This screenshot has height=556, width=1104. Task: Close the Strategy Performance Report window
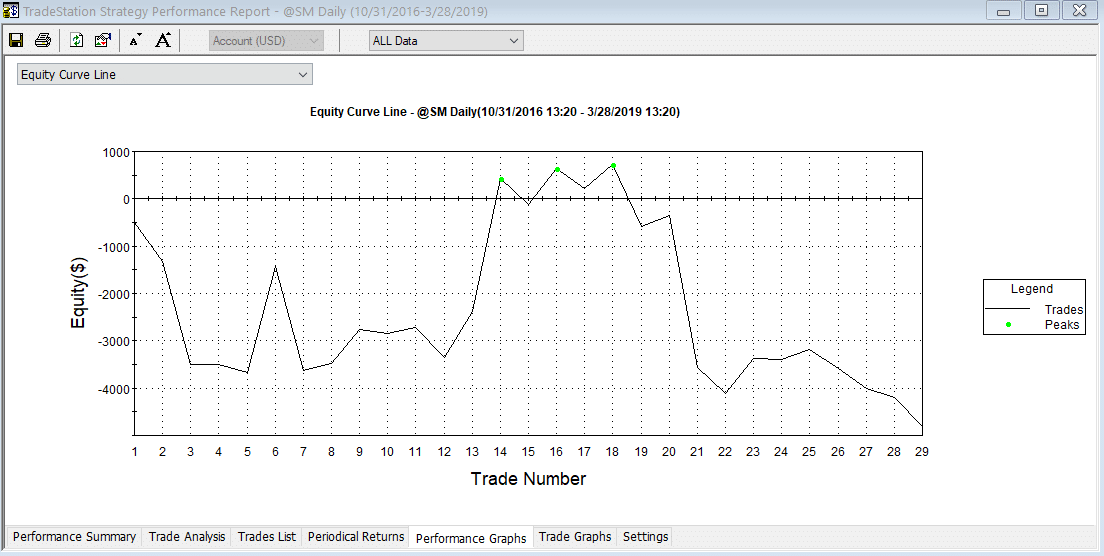[x=1079, y=11]
